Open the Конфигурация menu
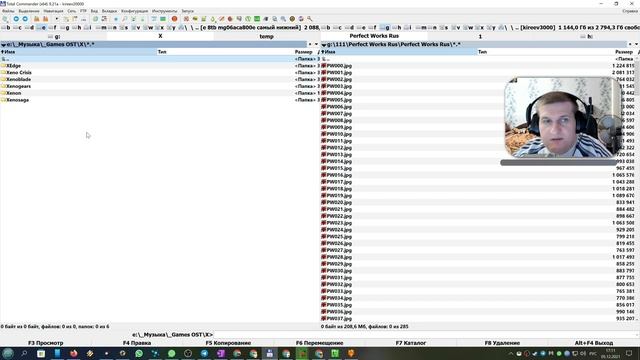 click(x=135, y=11)
